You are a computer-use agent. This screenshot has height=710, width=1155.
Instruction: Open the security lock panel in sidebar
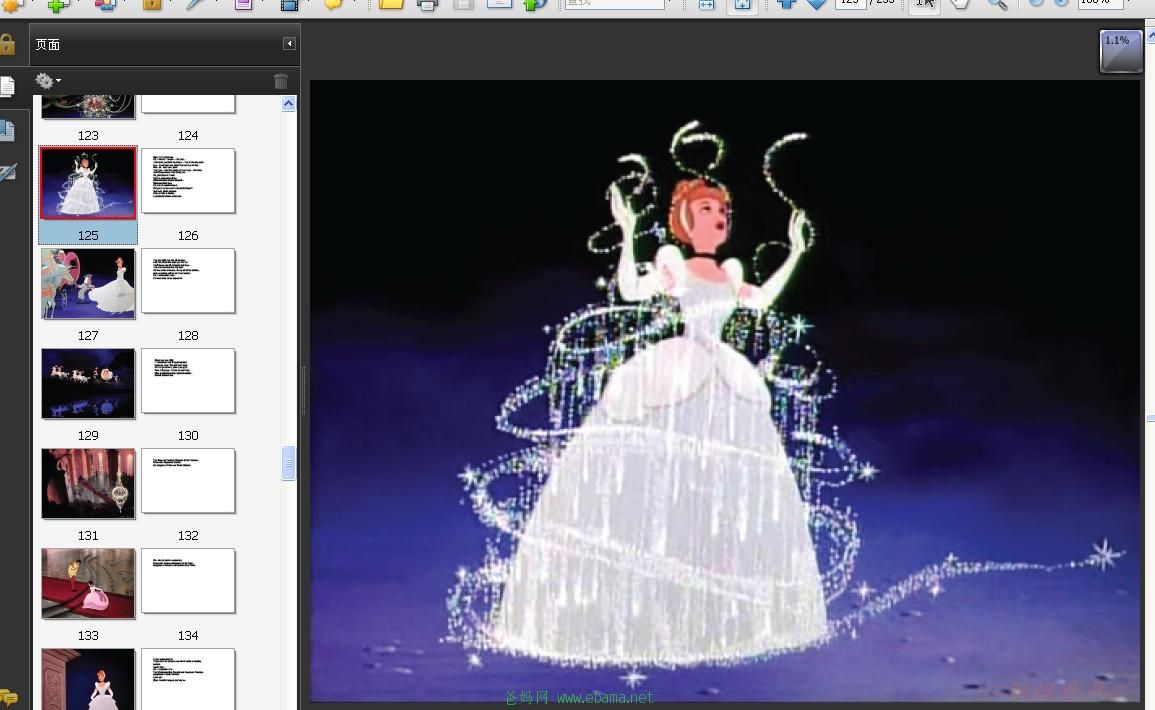(x=7, y=45)
